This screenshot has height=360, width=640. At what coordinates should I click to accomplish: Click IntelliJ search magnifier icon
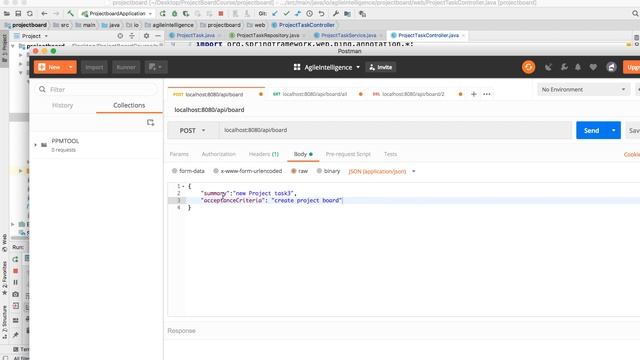tap(635, 13)
